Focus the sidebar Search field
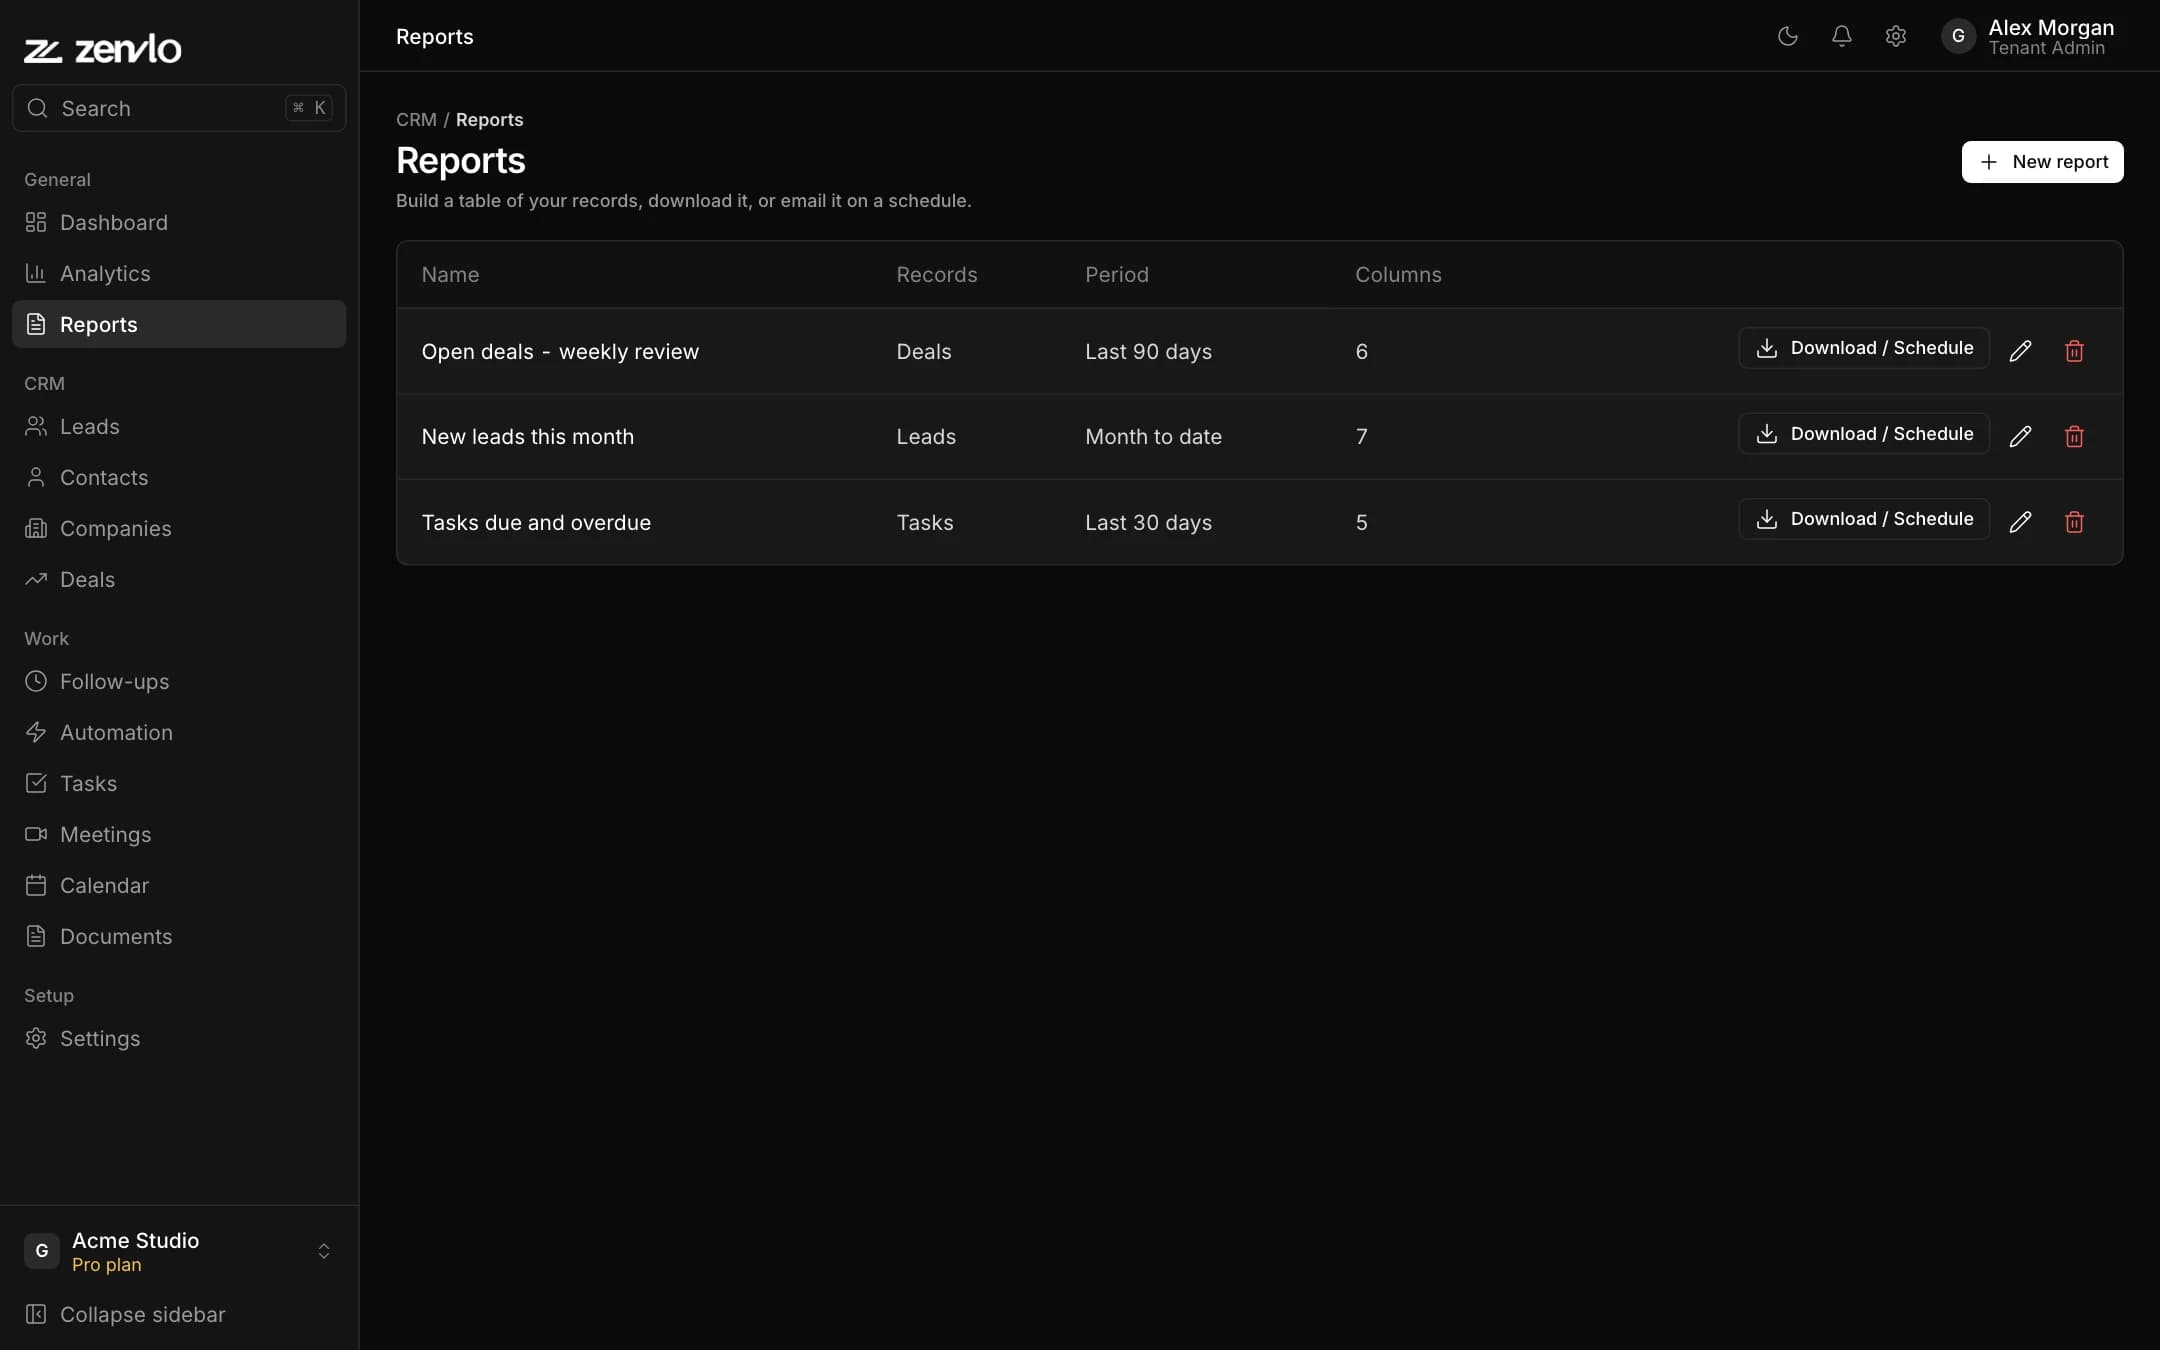Viewport: 2160px width, 1350px height. point(179,108)
